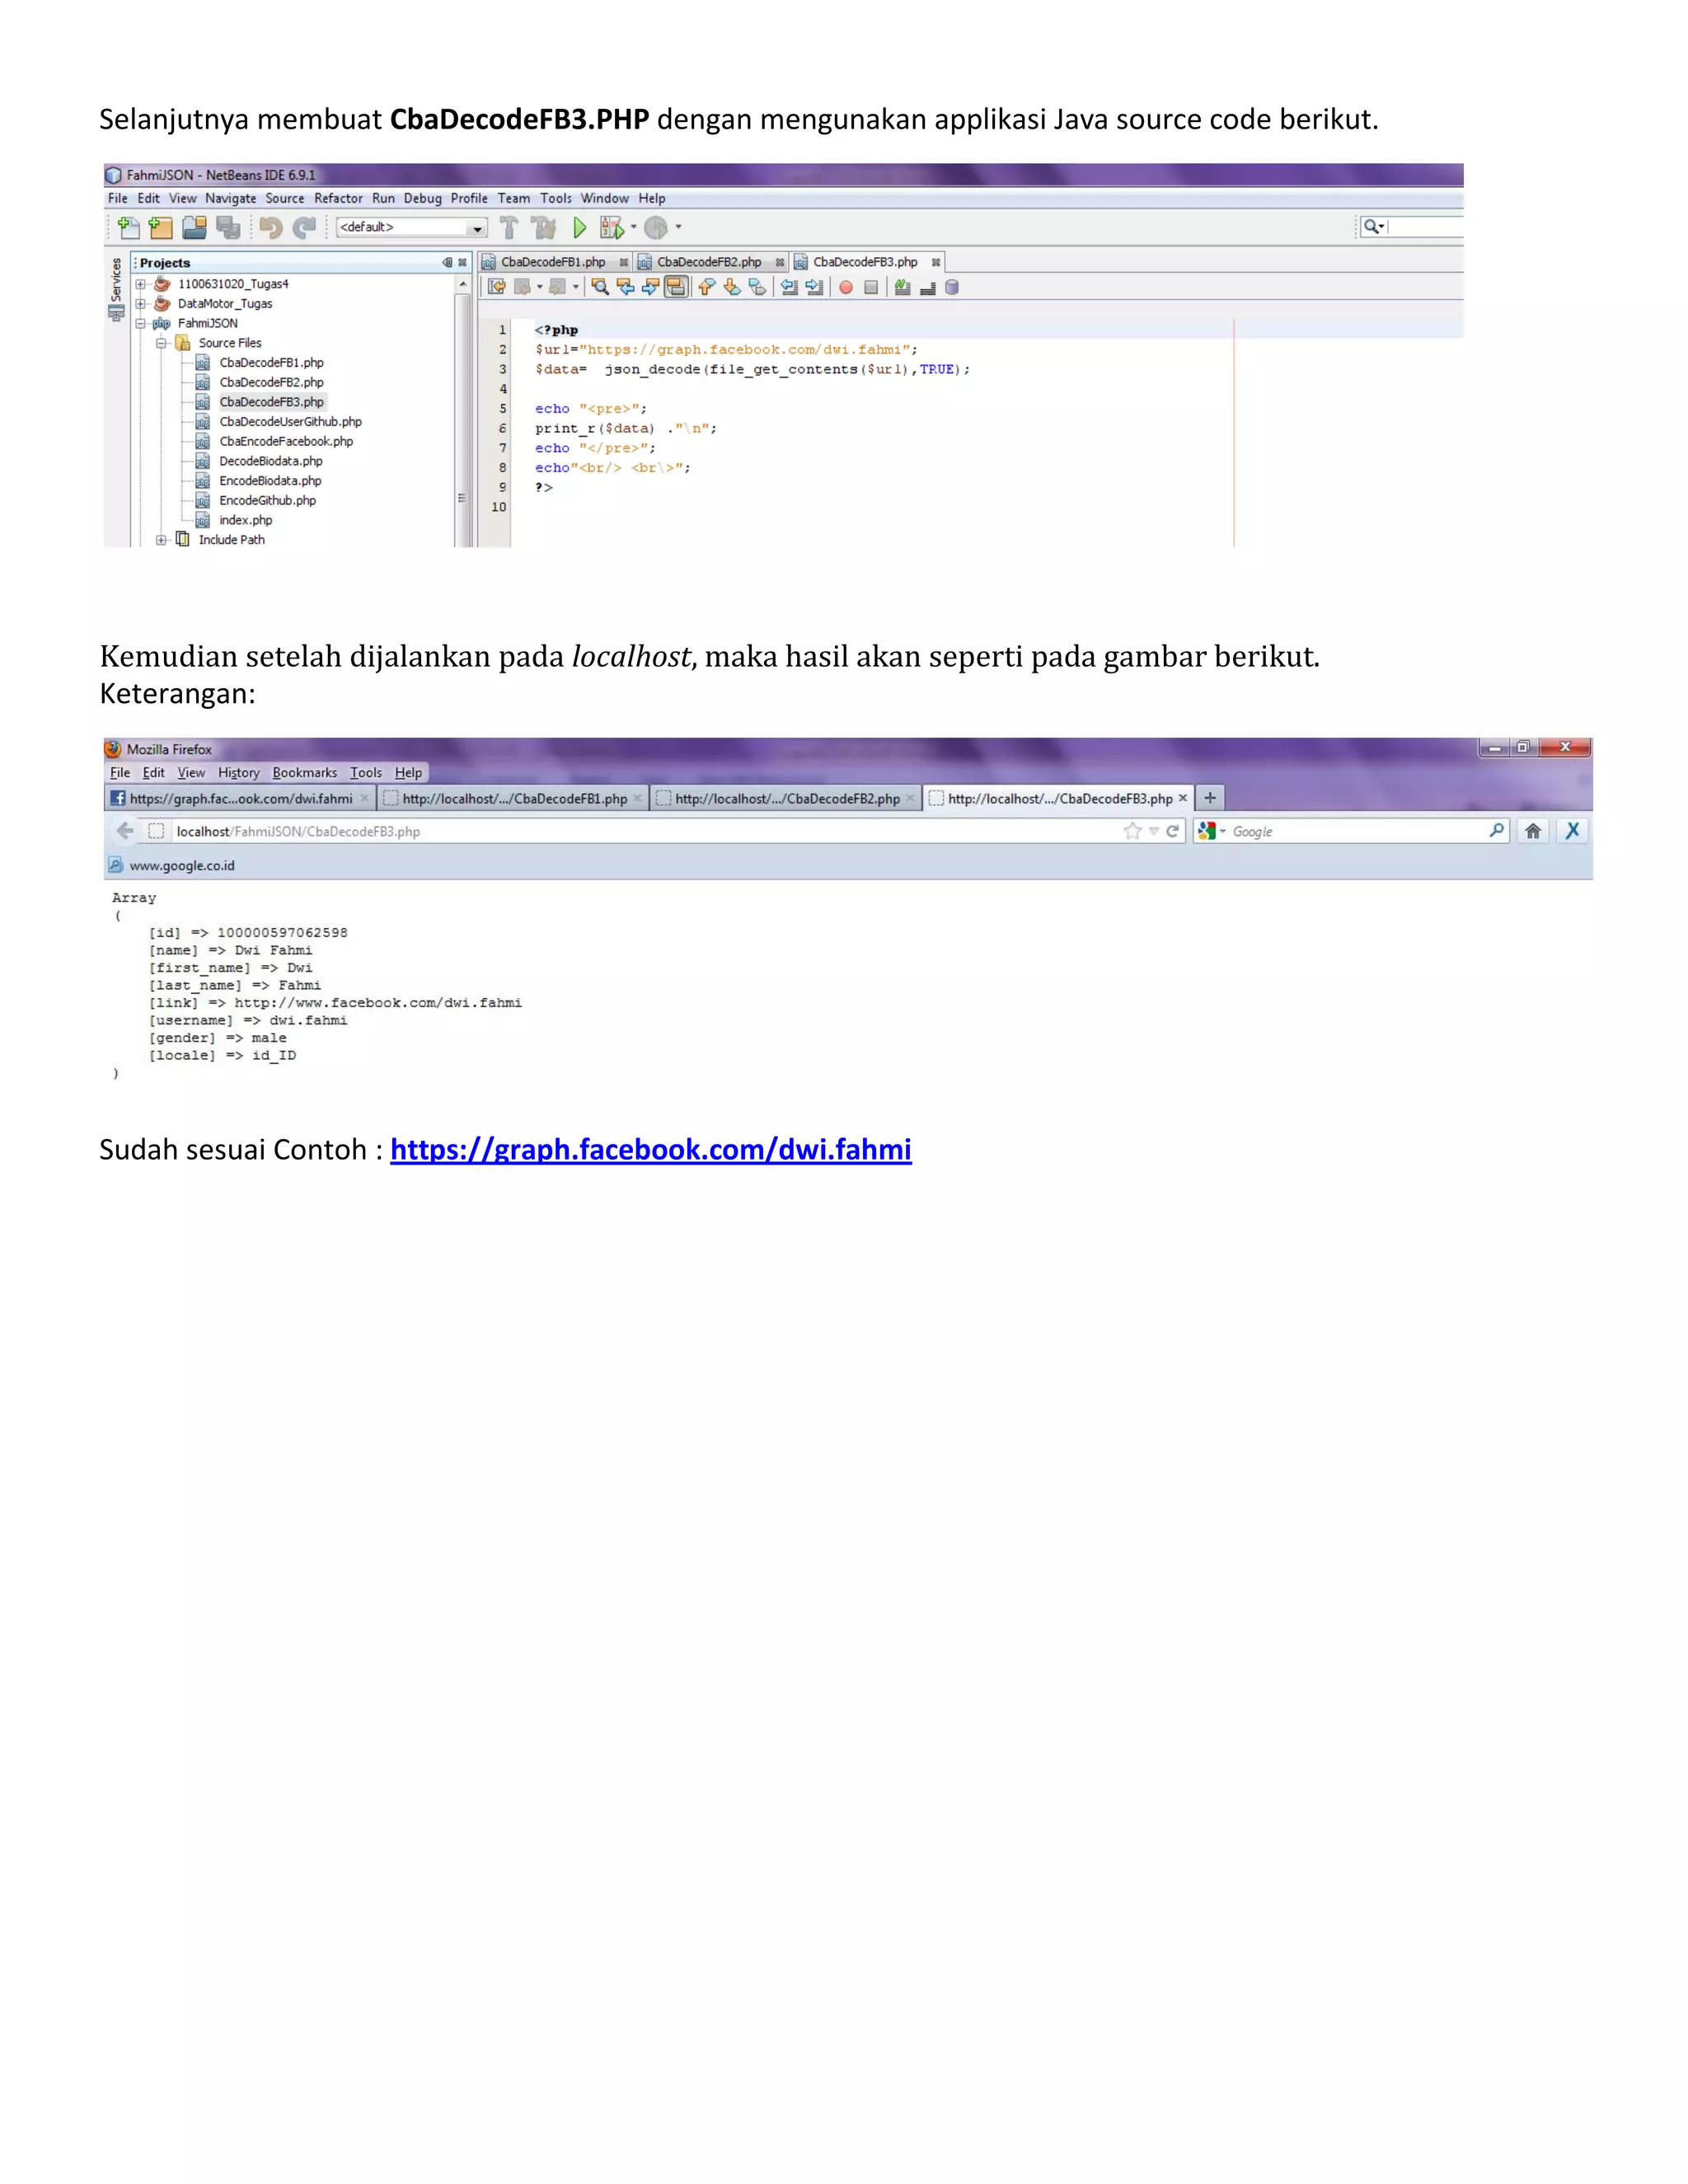The height and width of the screenshot is (2184, 1688).
Task: Collapse the Source Files folder
Action: [x=161, y=343]
